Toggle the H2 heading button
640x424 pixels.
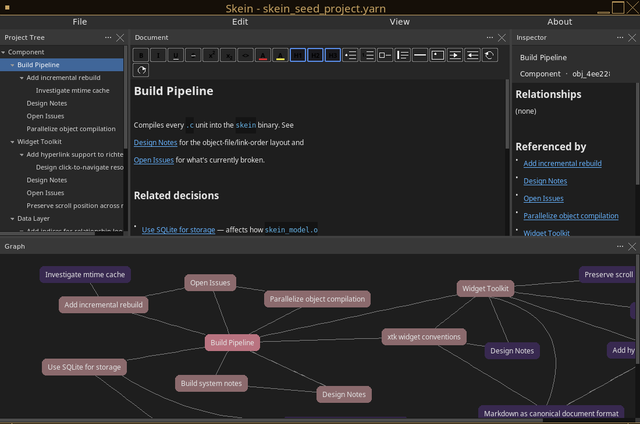tap(316, 55)
